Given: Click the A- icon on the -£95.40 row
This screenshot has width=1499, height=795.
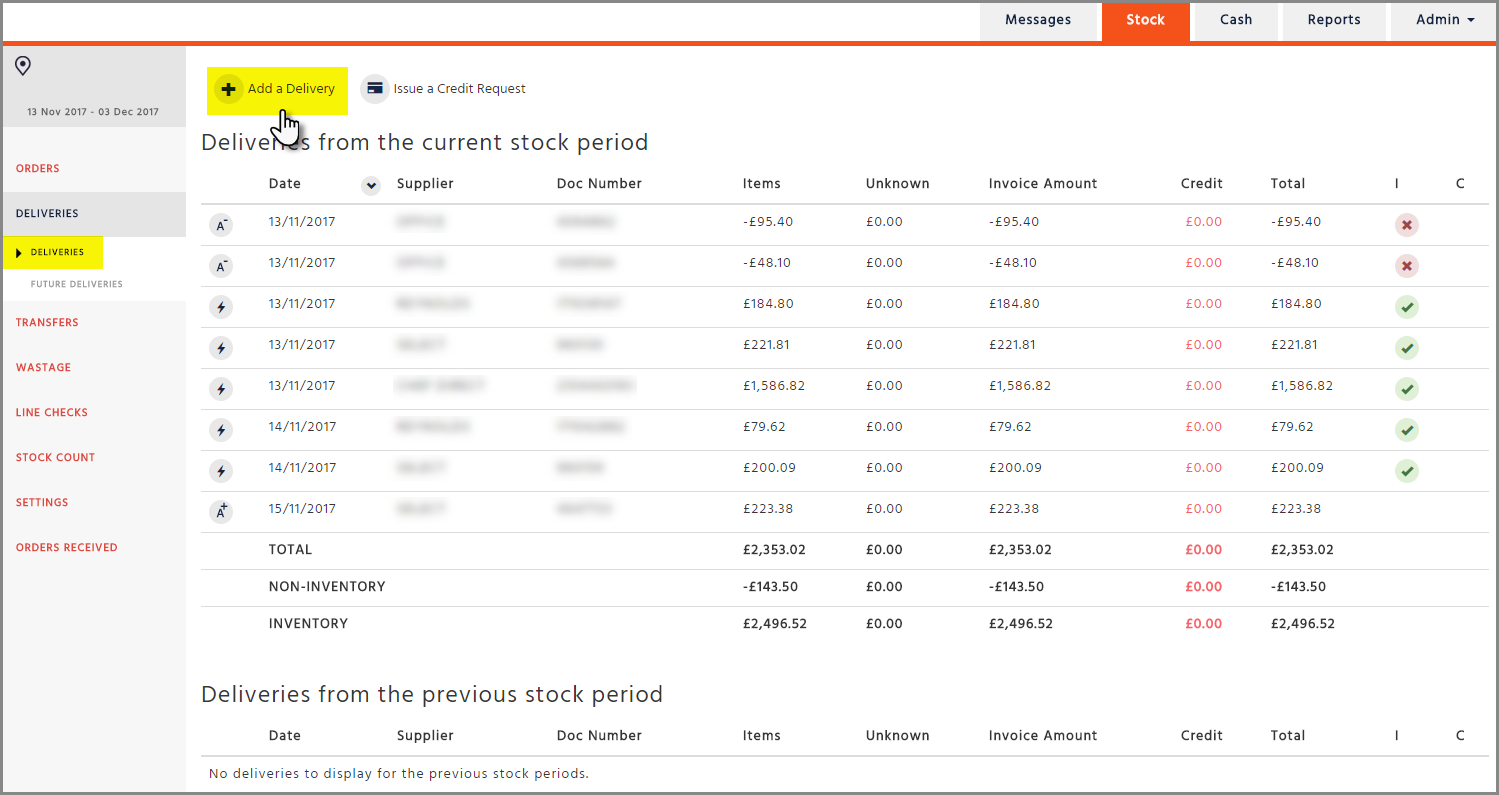Looking at the screenshot, I should point(221,225).
